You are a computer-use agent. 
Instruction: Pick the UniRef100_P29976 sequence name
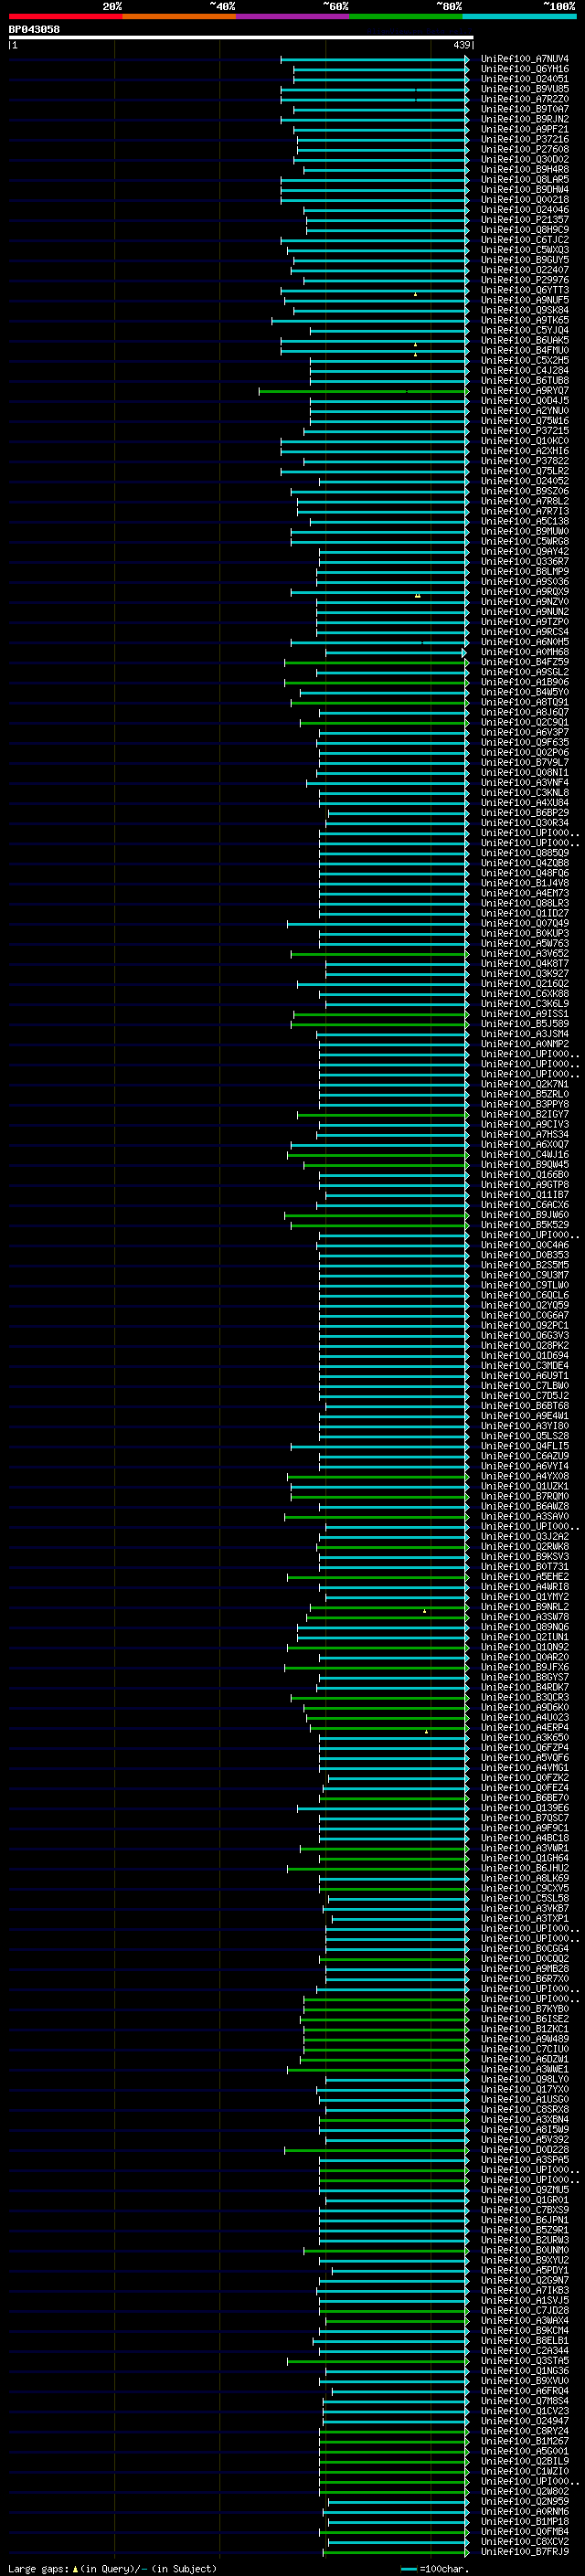click(525, 280)
